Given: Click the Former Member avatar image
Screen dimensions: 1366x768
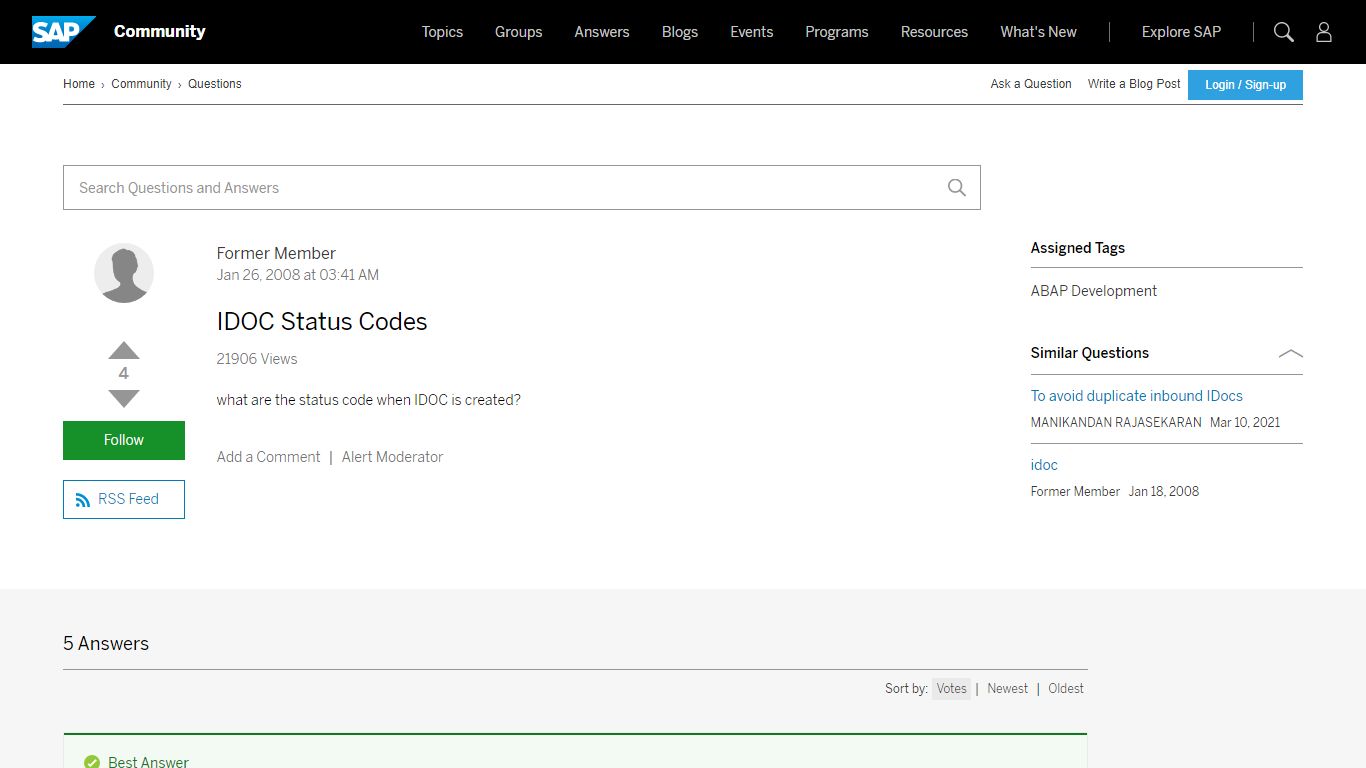Looking at the screenshot, I should pyautogui.click(x=124, y=273).
